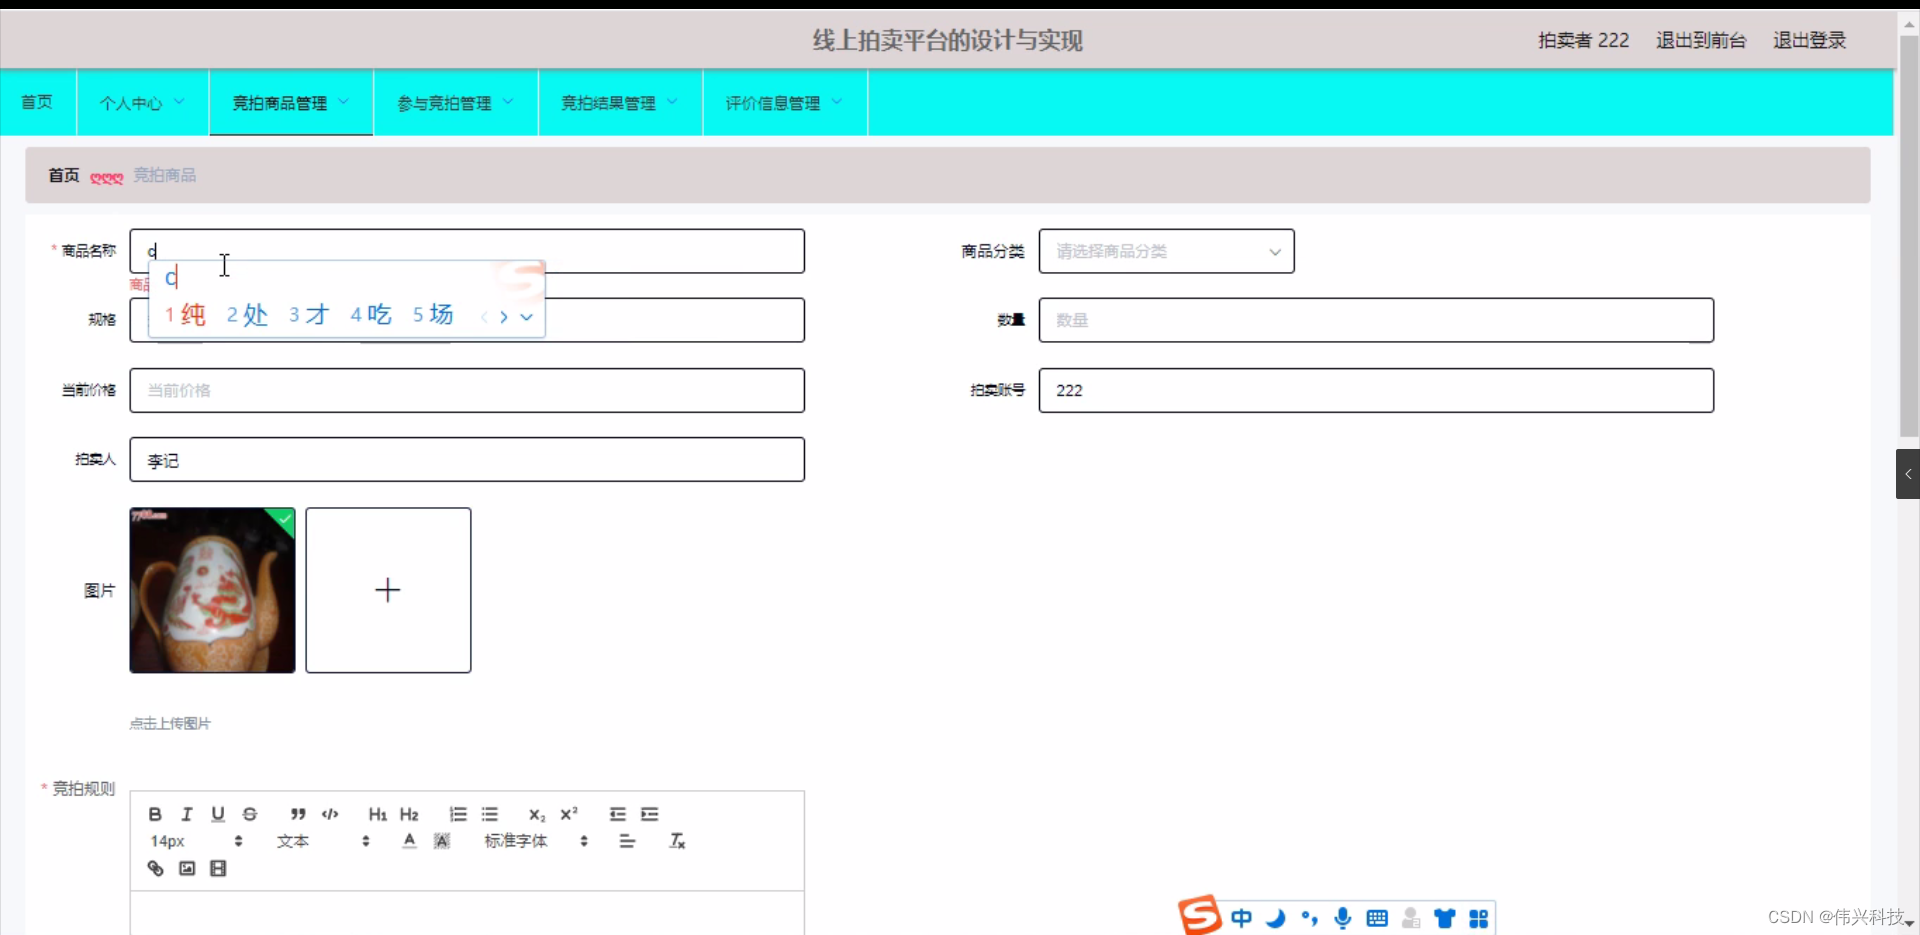The height and width of the screenshot is (935, 1920).
Task: Insert a hyperlink via the link icon
Action: [x=155, y=868]
